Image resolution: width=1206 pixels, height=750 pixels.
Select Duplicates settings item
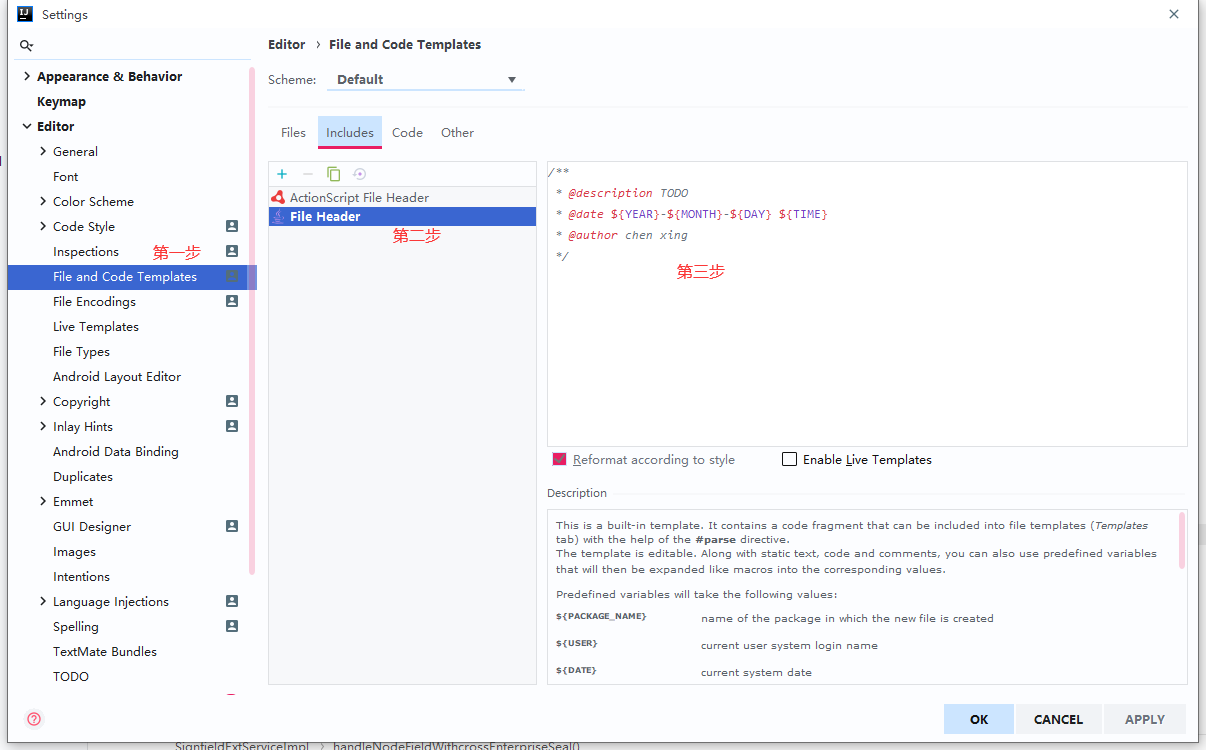(x=83, y=476)
